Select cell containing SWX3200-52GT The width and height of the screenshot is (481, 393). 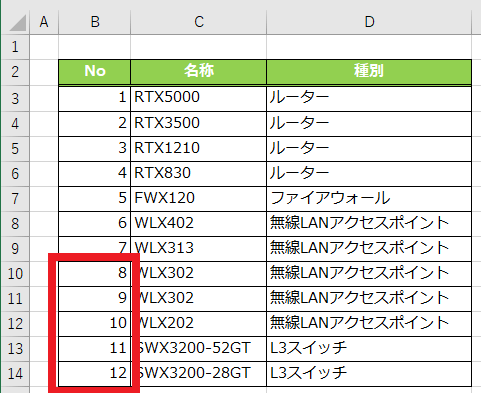[199, 349]
